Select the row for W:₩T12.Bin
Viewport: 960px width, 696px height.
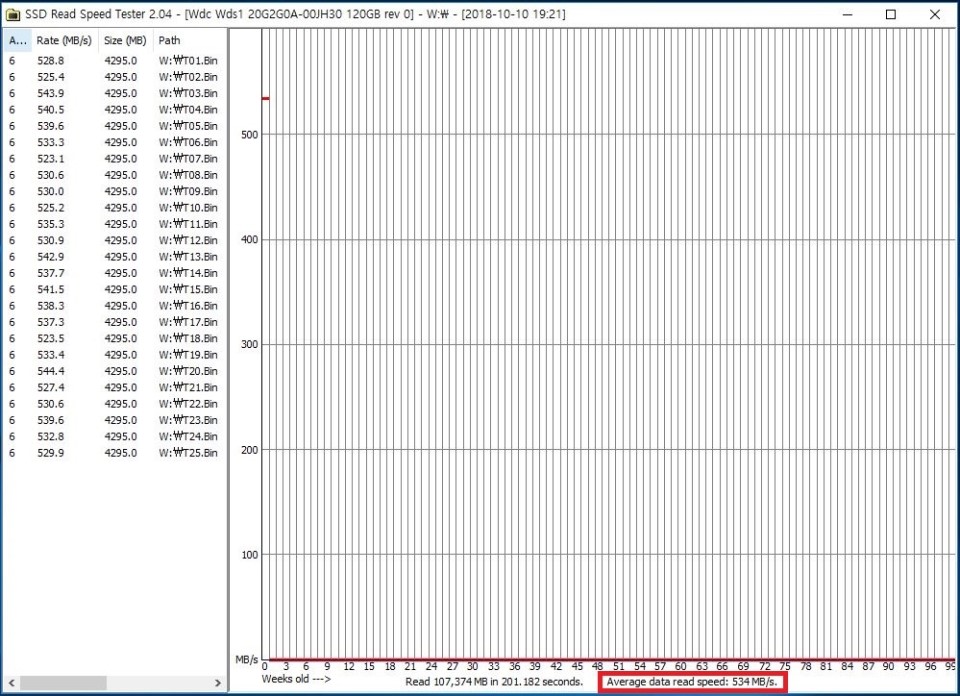tap(114, 241)
